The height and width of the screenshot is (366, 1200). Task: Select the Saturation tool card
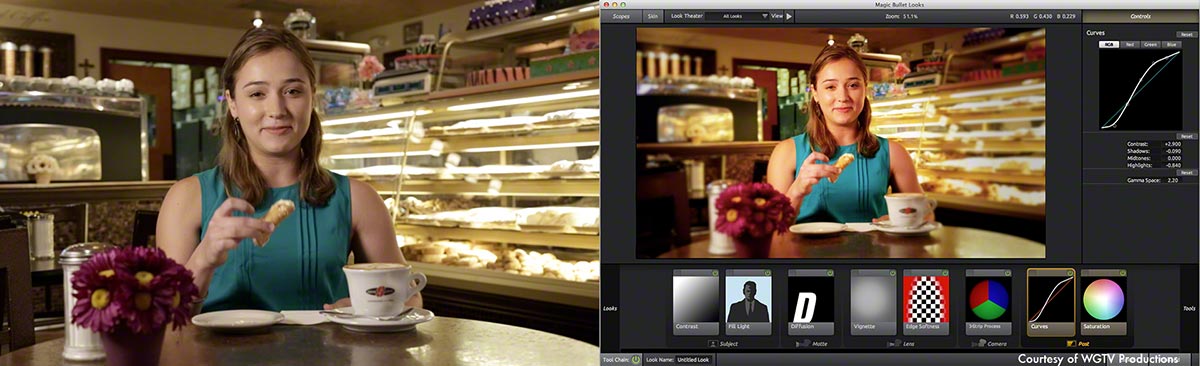click(x=1104, y=303)
